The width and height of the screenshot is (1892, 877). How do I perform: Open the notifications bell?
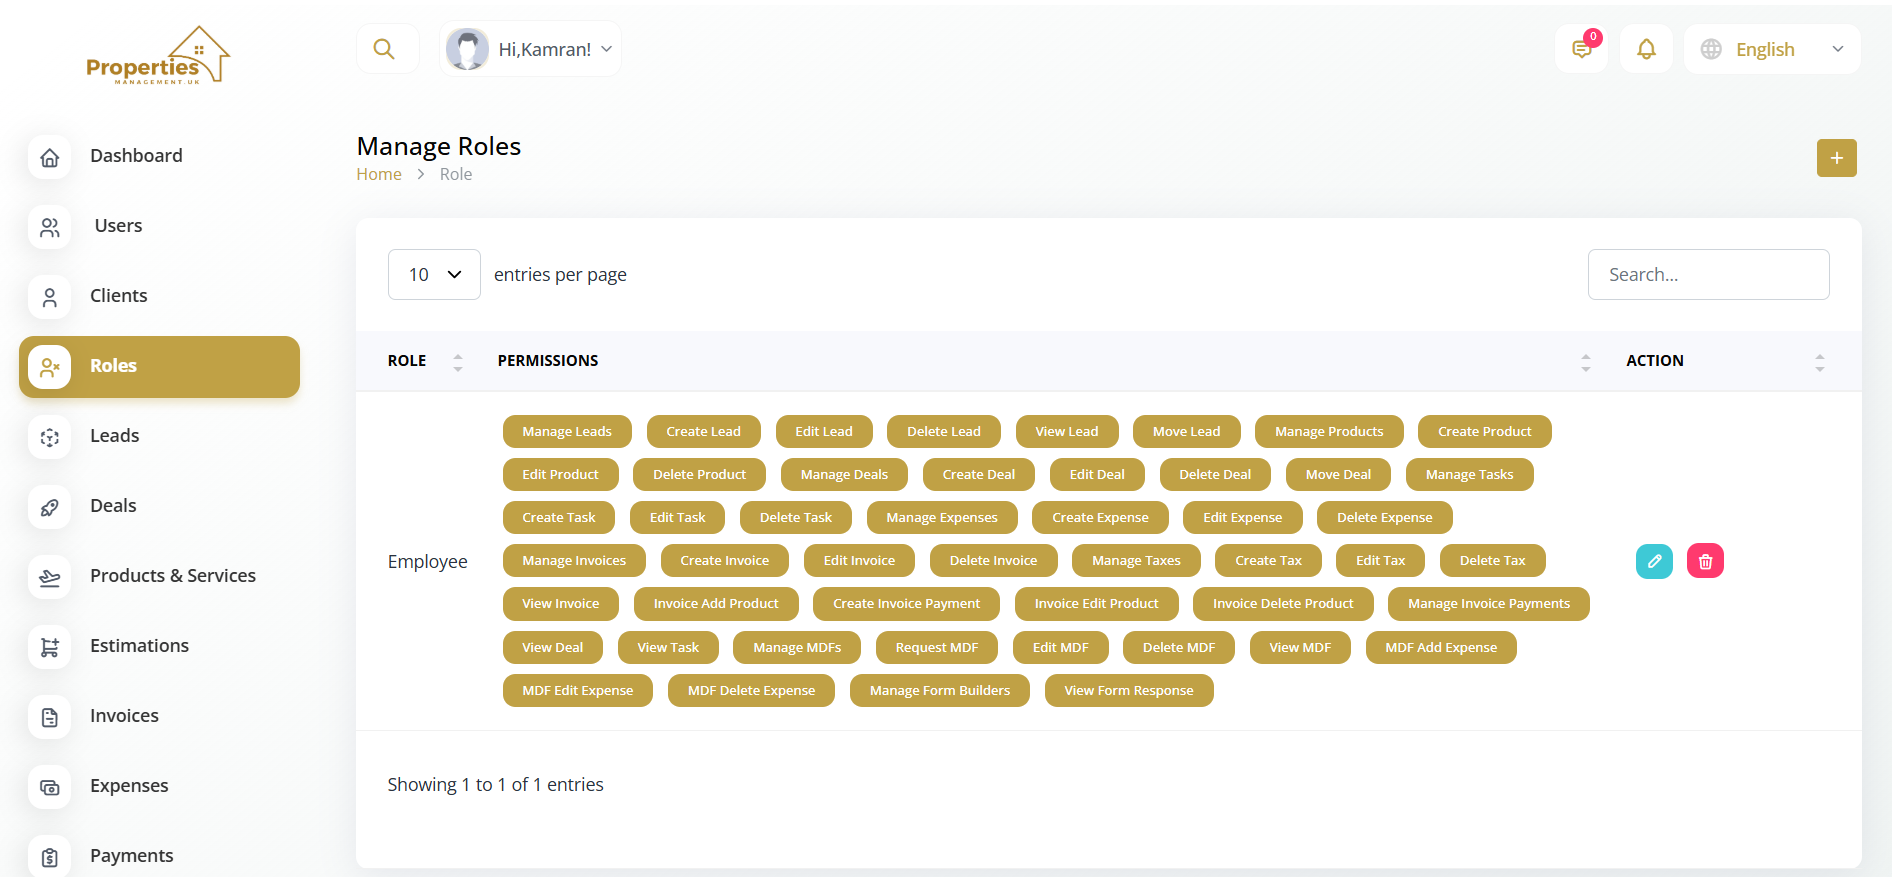point(1646,49)
